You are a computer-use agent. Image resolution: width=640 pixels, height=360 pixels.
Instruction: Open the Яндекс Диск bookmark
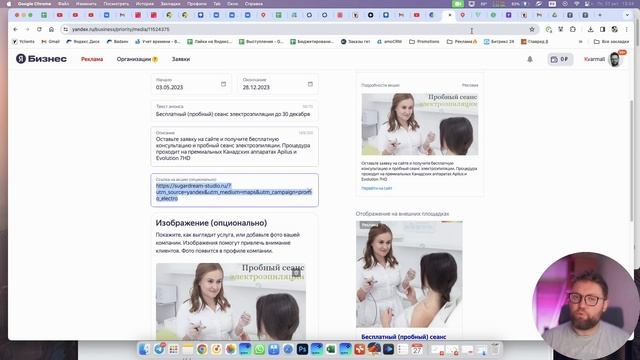pos(83,42)
